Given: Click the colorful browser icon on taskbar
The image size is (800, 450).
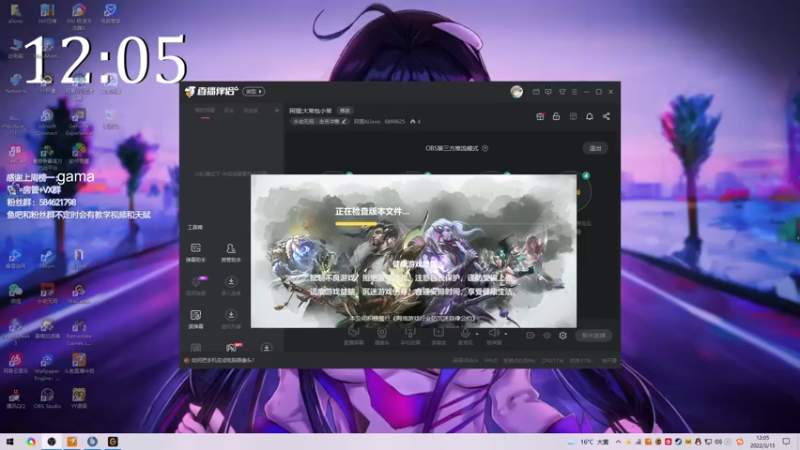Looking at the screenshot, I should coord(31,441).
